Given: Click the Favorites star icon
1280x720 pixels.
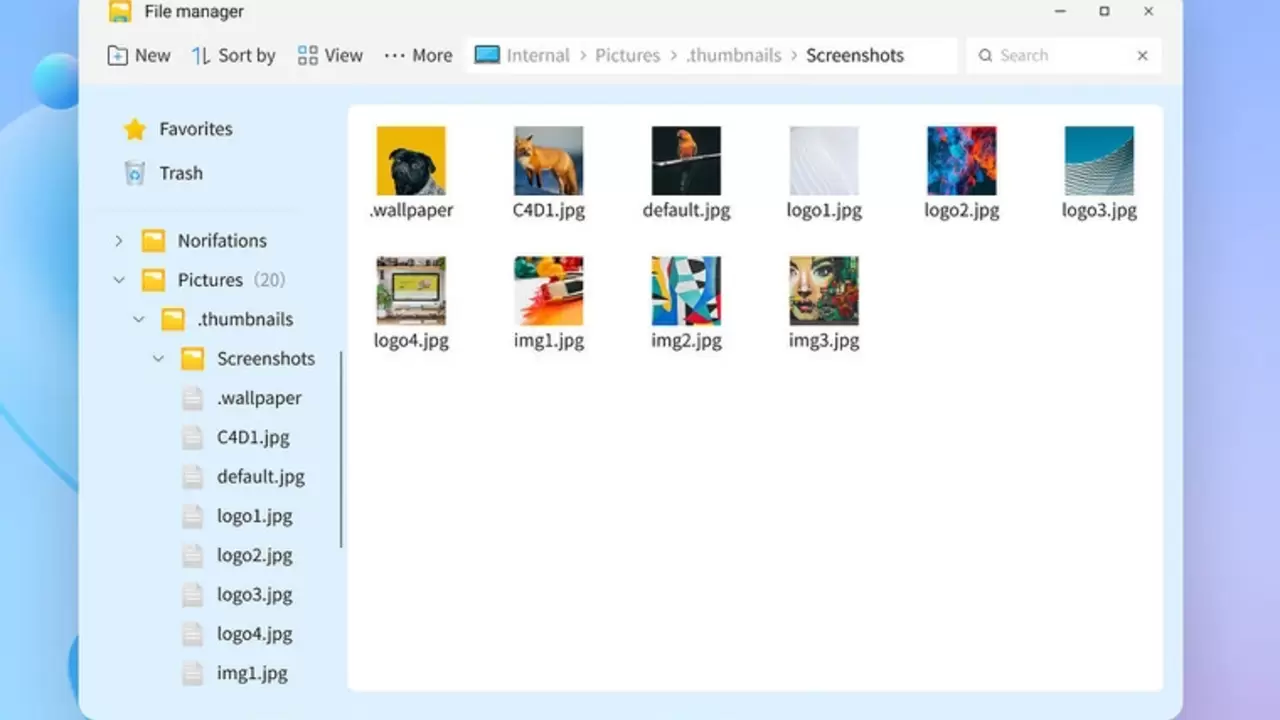Looking at the screenshot, I should tap(135, 129).
